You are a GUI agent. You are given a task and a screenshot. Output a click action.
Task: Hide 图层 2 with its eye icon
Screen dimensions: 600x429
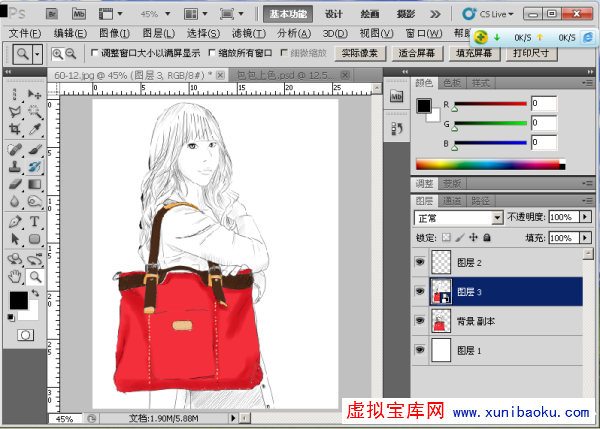coord(419,263)
